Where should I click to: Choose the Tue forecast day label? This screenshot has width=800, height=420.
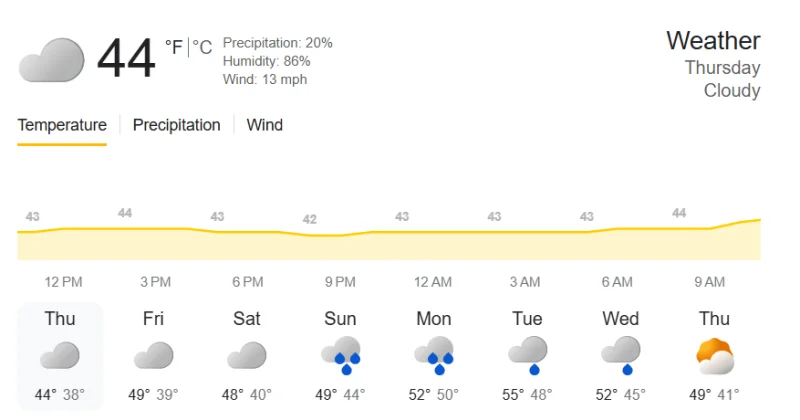coord(528,318)
